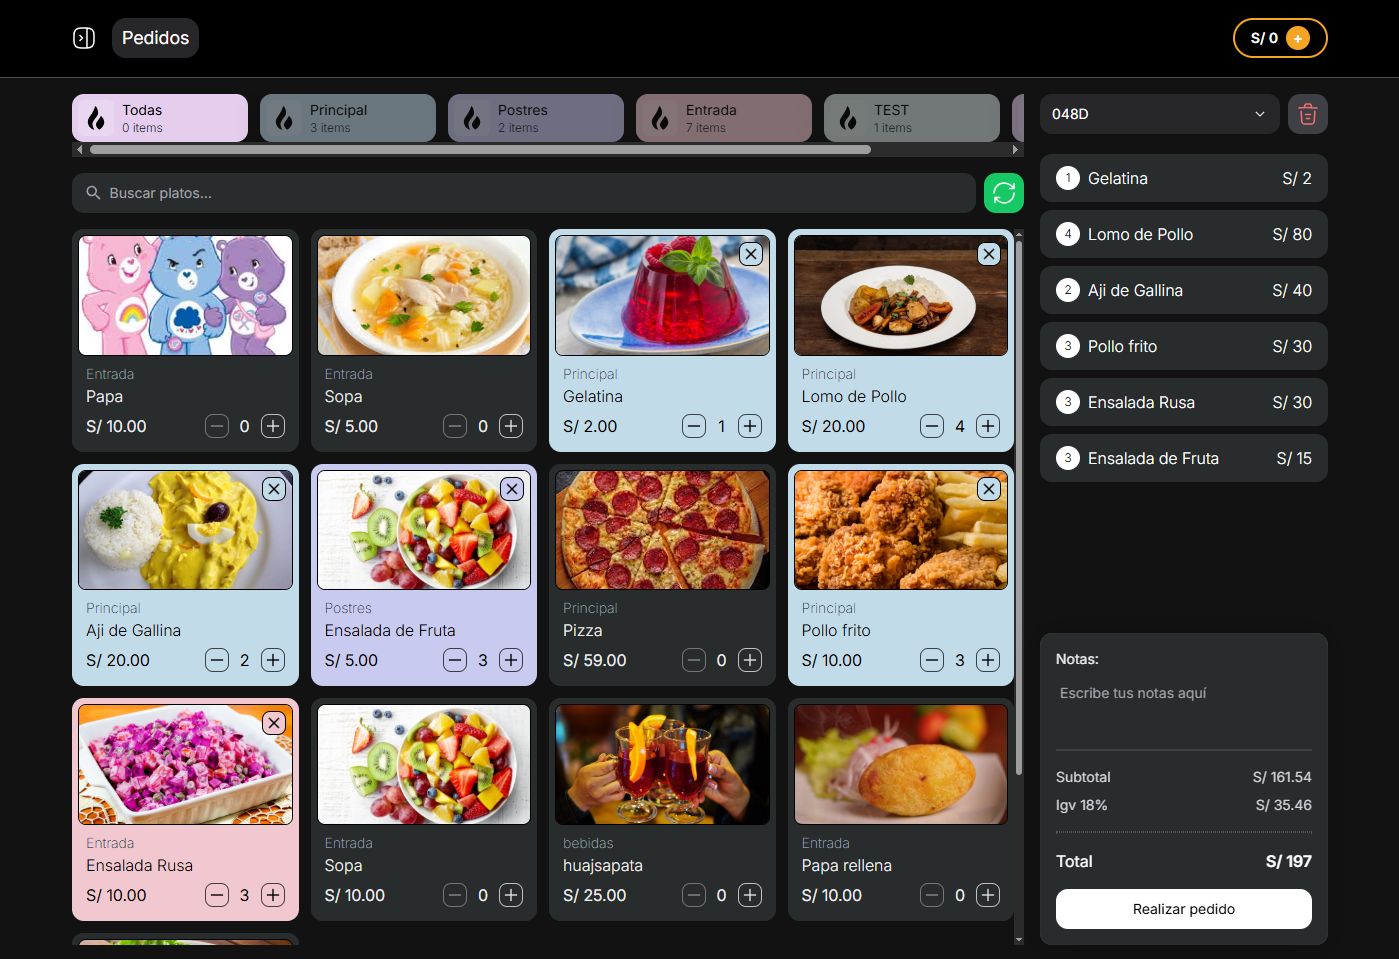Viewport: 1399px width, 959px height.
Task: Add Papa rellena with plus
Action: tap(988, 895)
